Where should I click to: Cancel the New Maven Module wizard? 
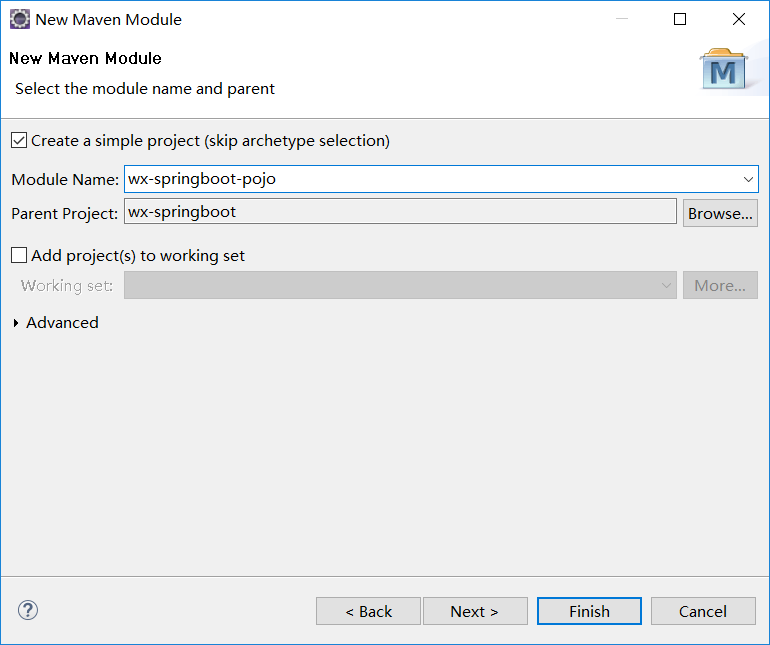click(702, 611)
